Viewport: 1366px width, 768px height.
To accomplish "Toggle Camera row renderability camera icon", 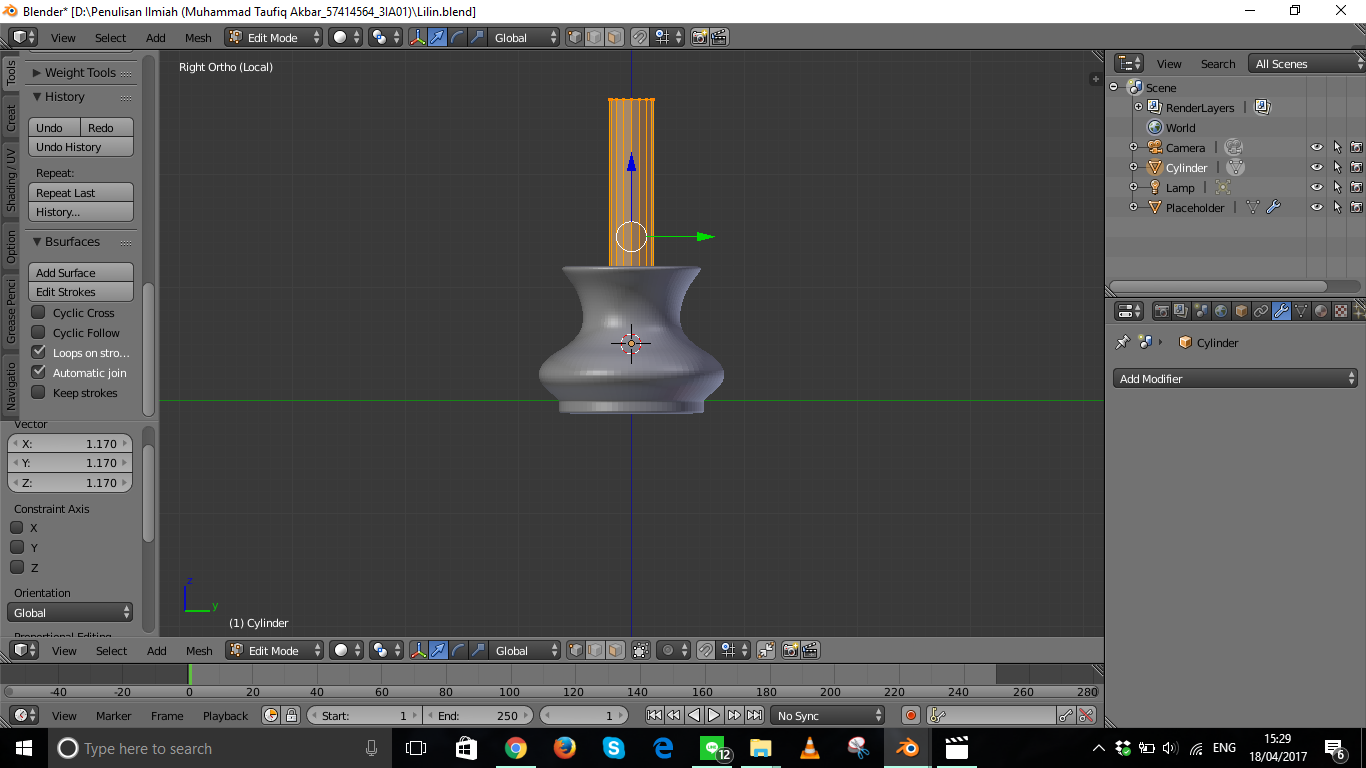I will click(1356, 147).
